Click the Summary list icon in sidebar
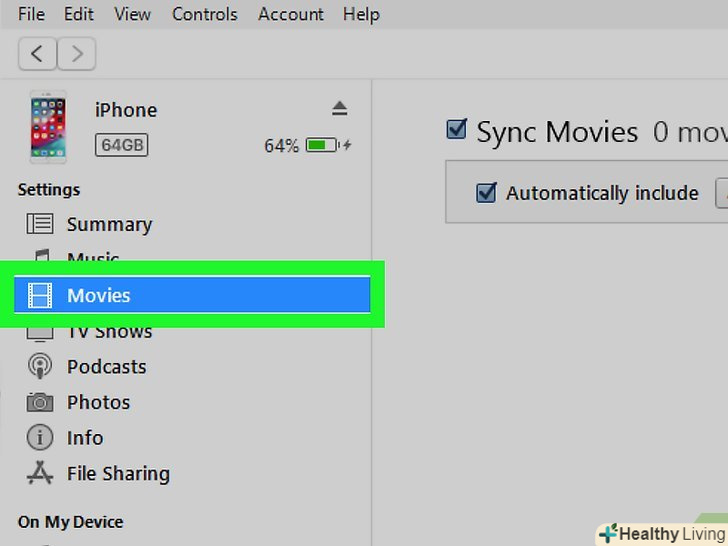The height and width of the screenshot is (546, 728). (x=40, y=224)
